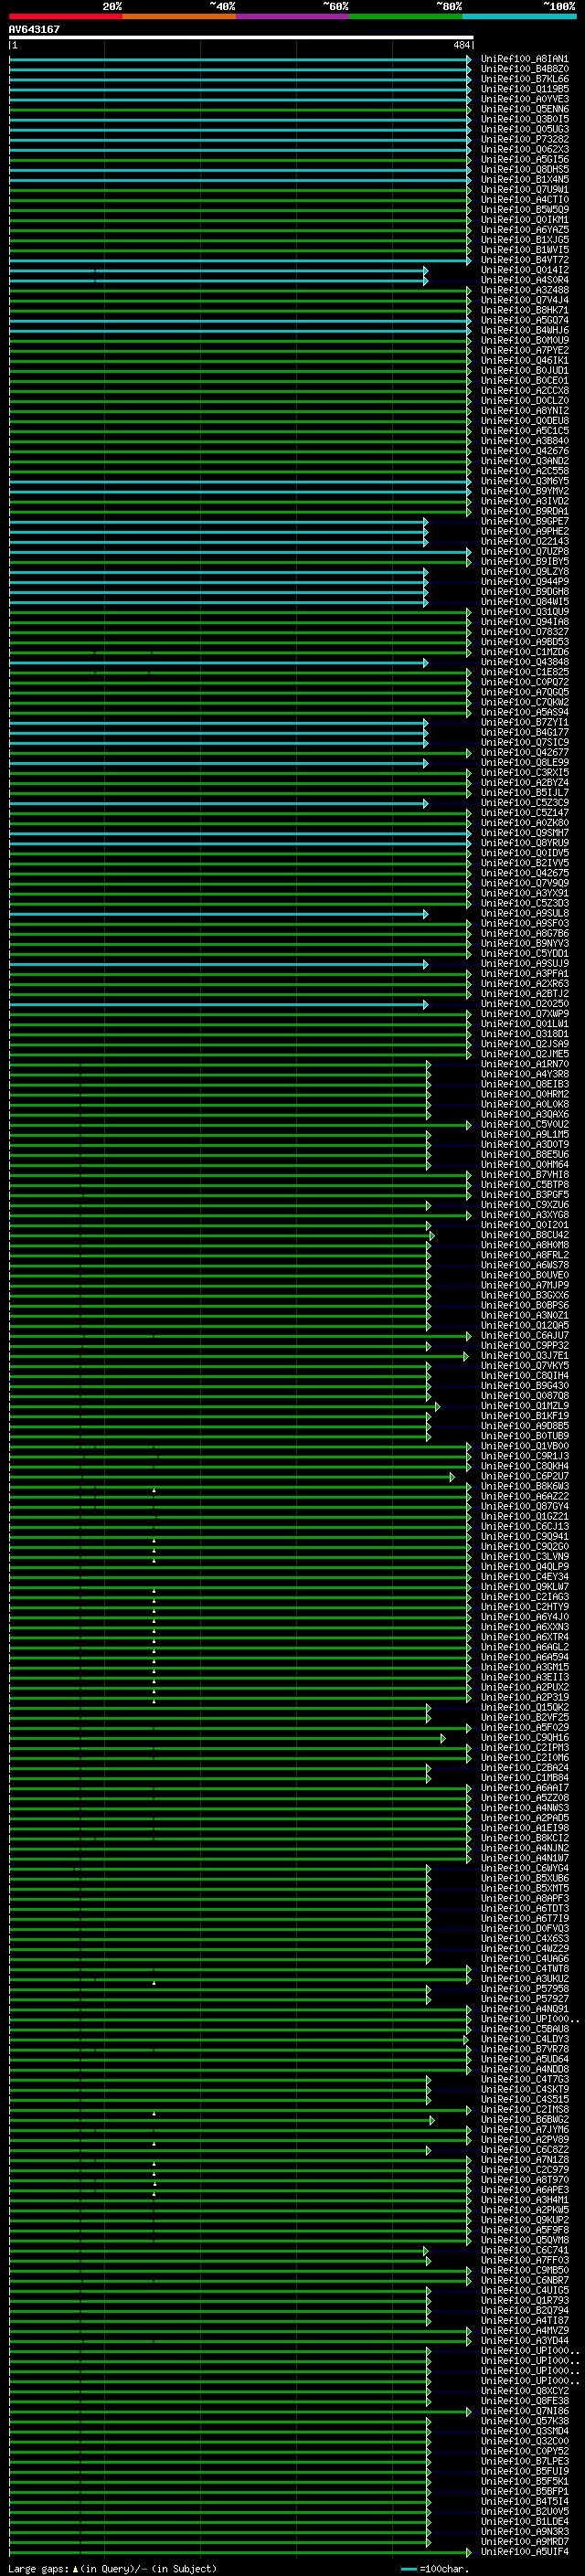Screen dimensions: 585x2576
Task: Select label UniRef100_Q8EIB3
Action: click(x=524, y=1084)
